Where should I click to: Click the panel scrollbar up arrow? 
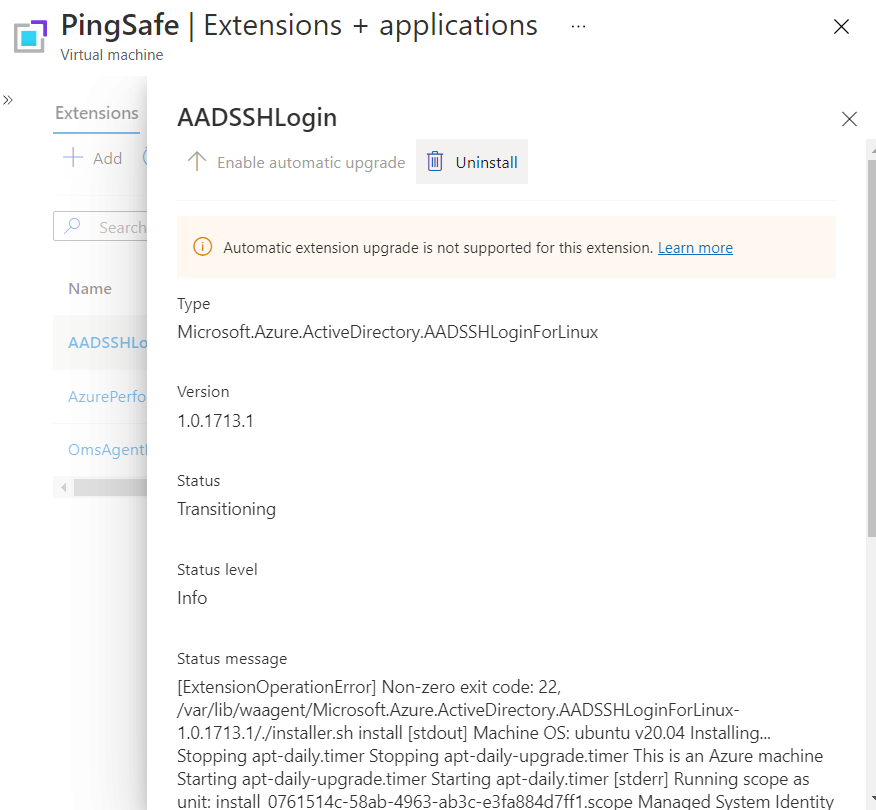(x=869, y=147)
